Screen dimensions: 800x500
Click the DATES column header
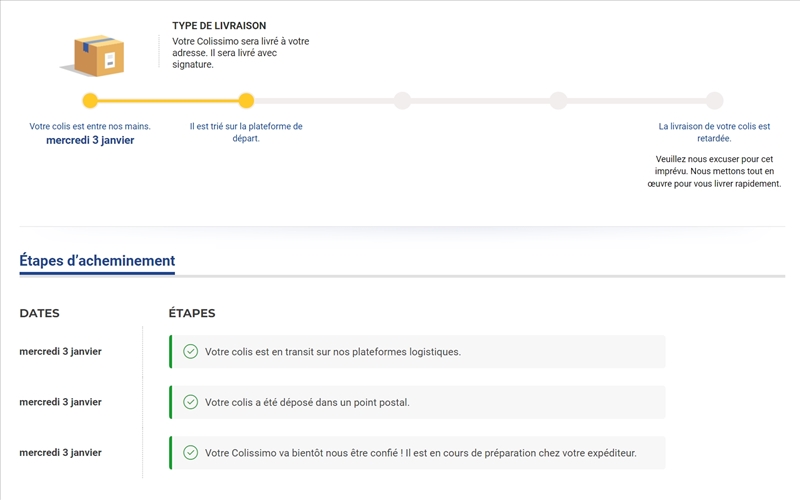tap(39, 313)
